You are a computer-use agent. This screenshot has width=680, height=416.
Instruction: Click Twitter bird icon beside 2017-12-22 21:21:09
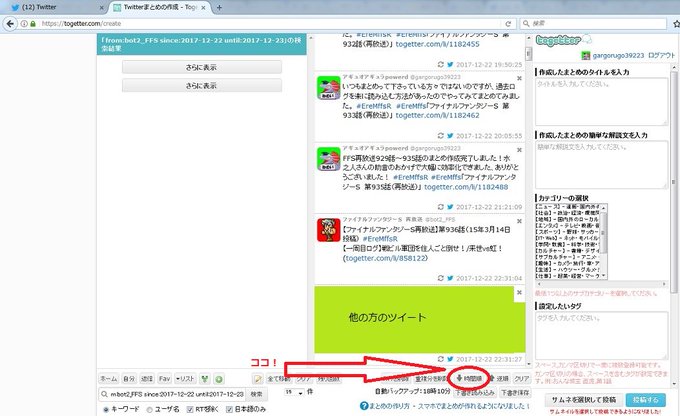450,207
